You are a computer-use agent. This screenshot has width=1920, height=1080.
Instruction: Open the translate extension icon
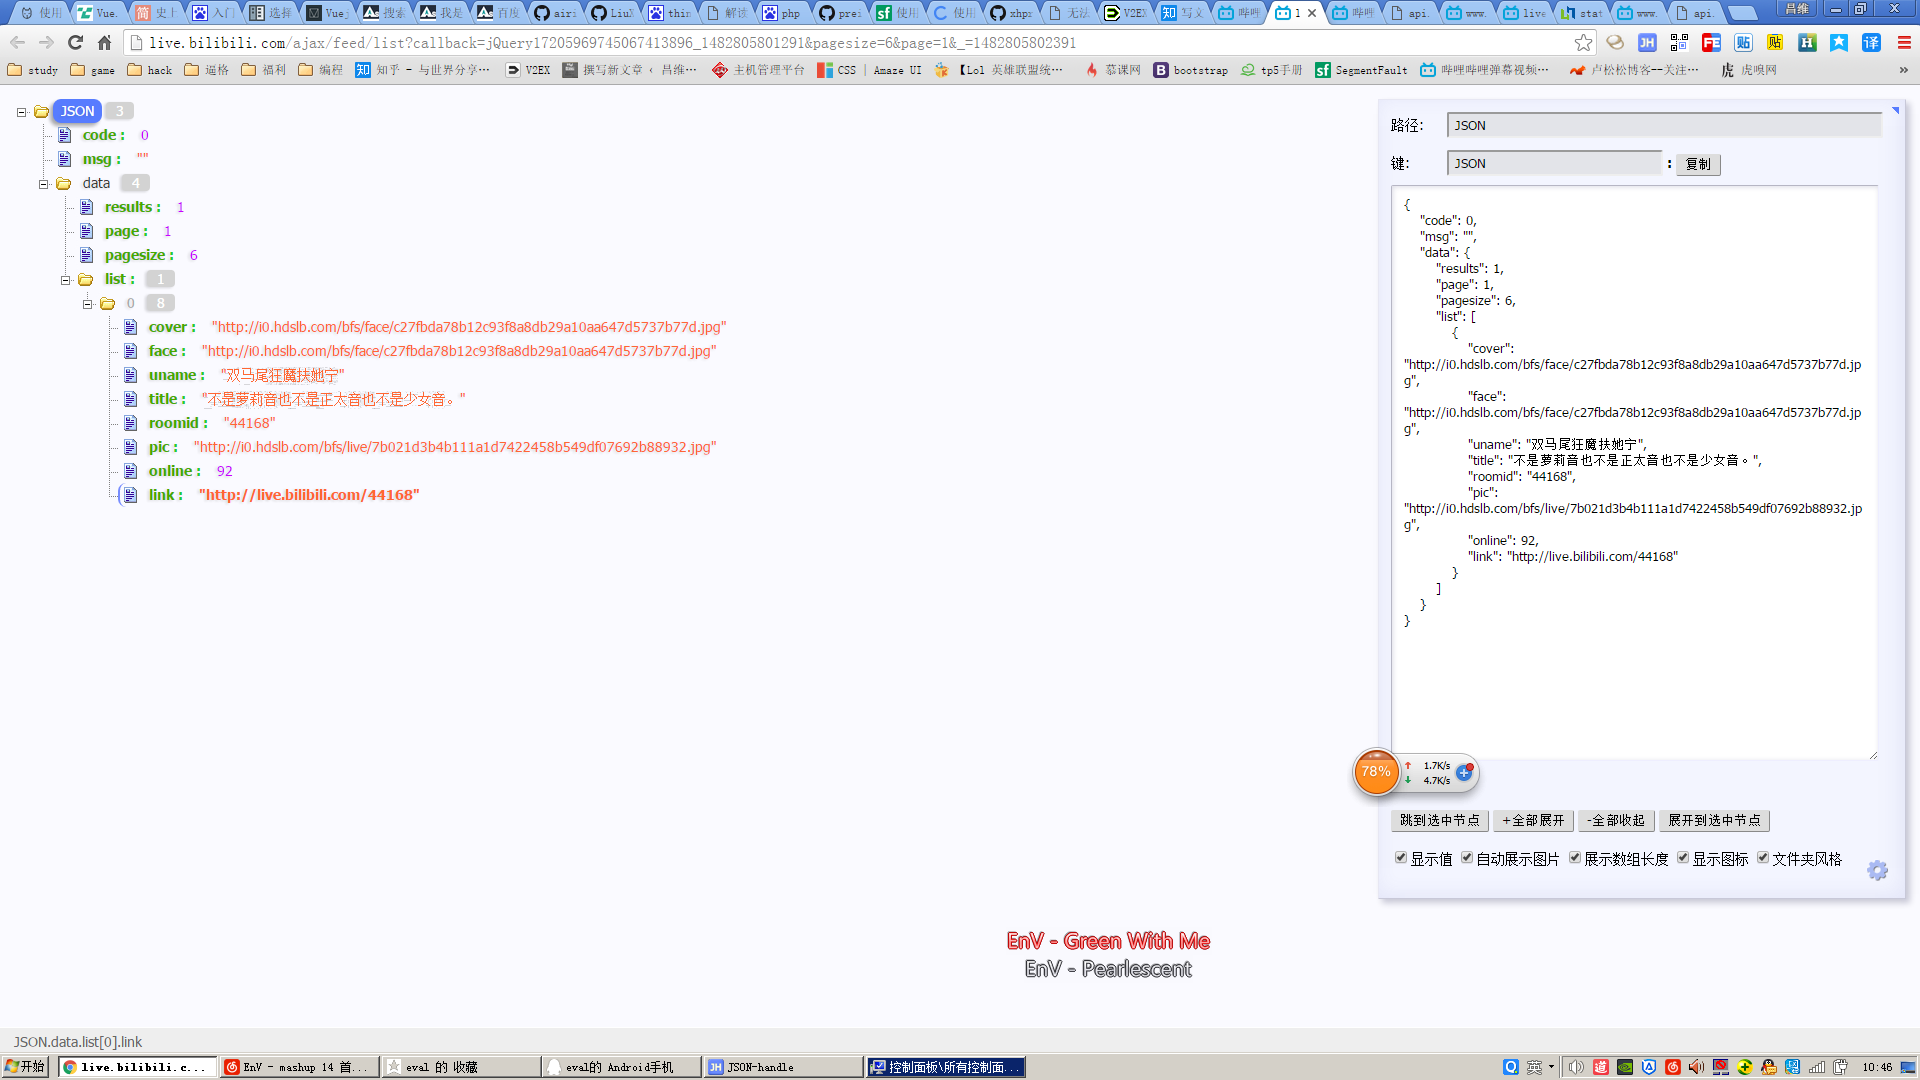pos(1871,43)
